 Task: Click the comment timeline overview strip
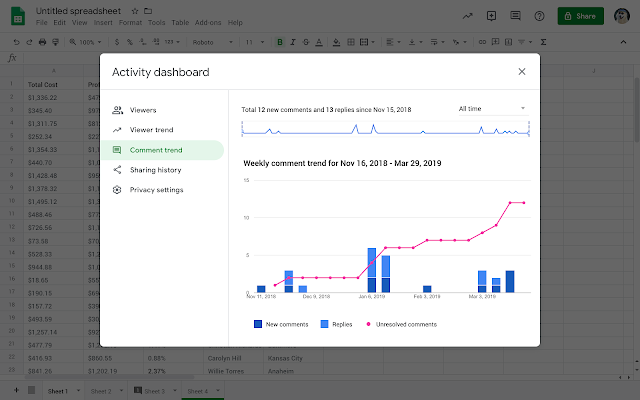(385, 130)
